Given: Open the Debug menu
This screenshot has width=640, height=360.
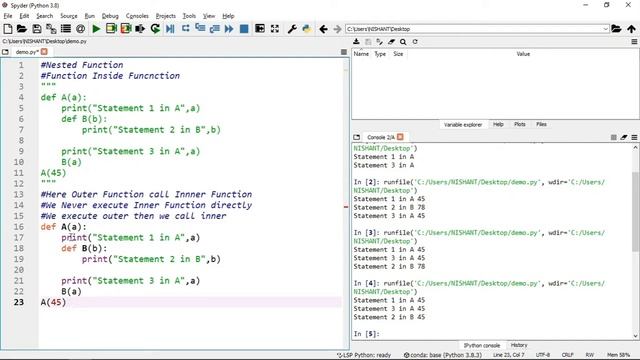Looking at the screenshot, I should [110, 16].
